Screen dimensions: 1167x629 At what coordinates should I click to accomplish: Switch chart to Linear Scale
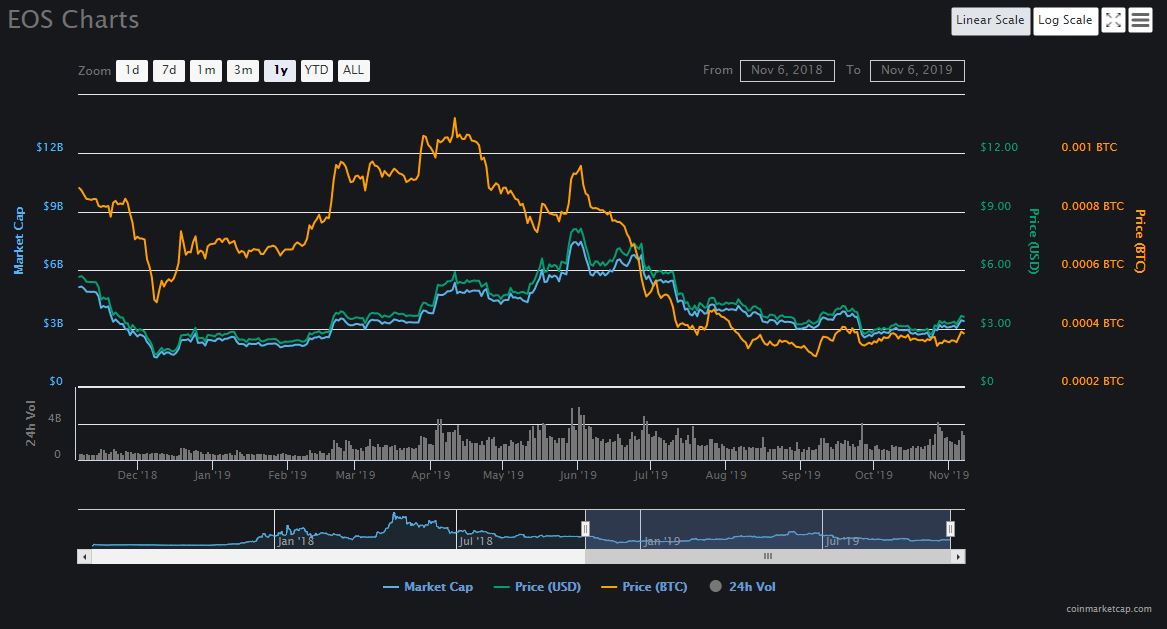pos(990,21)
